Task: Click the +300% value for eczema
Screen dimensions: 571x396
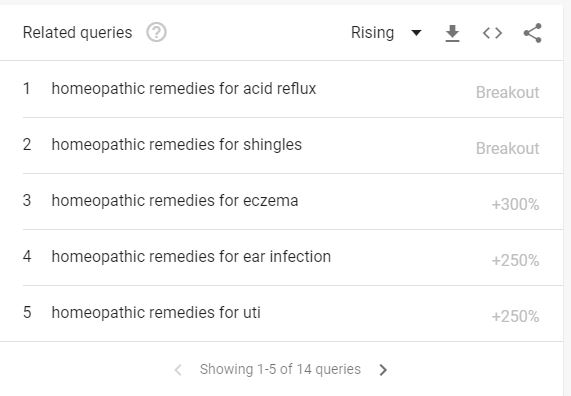Action: pyautogui.click(x=515, y=204)
